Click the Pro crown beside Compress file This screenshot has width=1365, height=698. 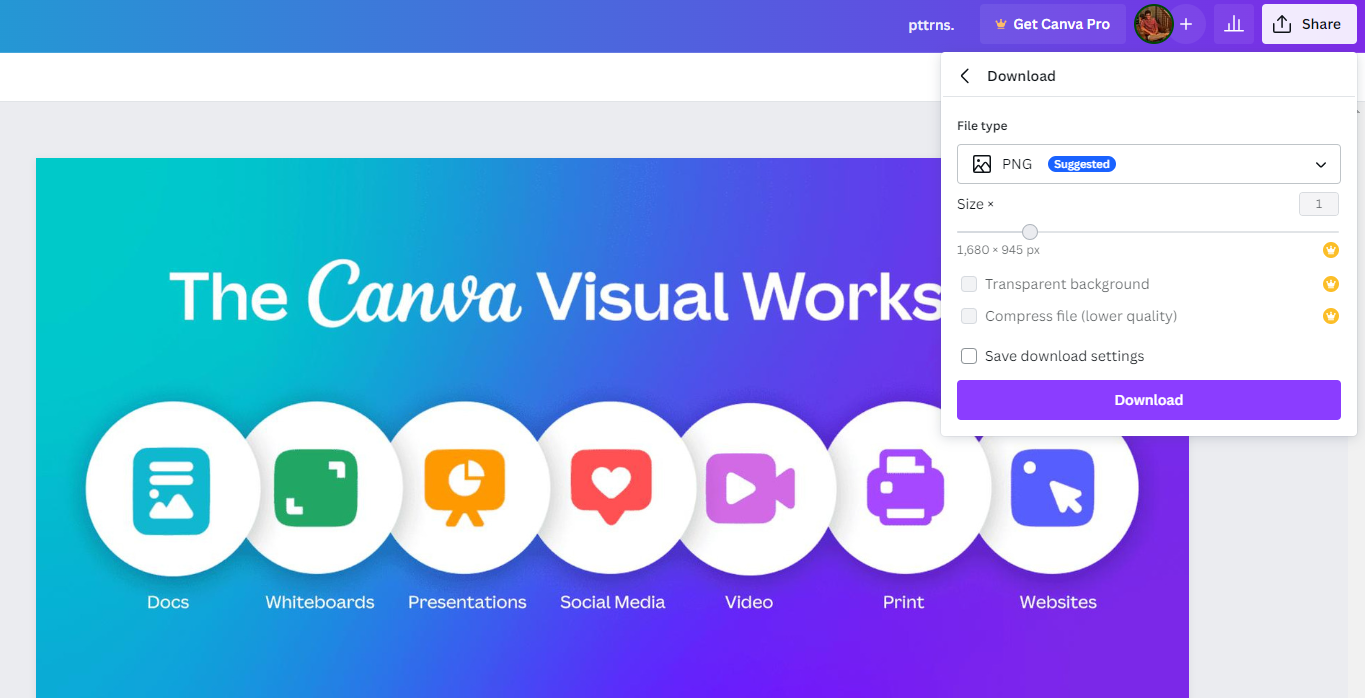coord(1331,316)
